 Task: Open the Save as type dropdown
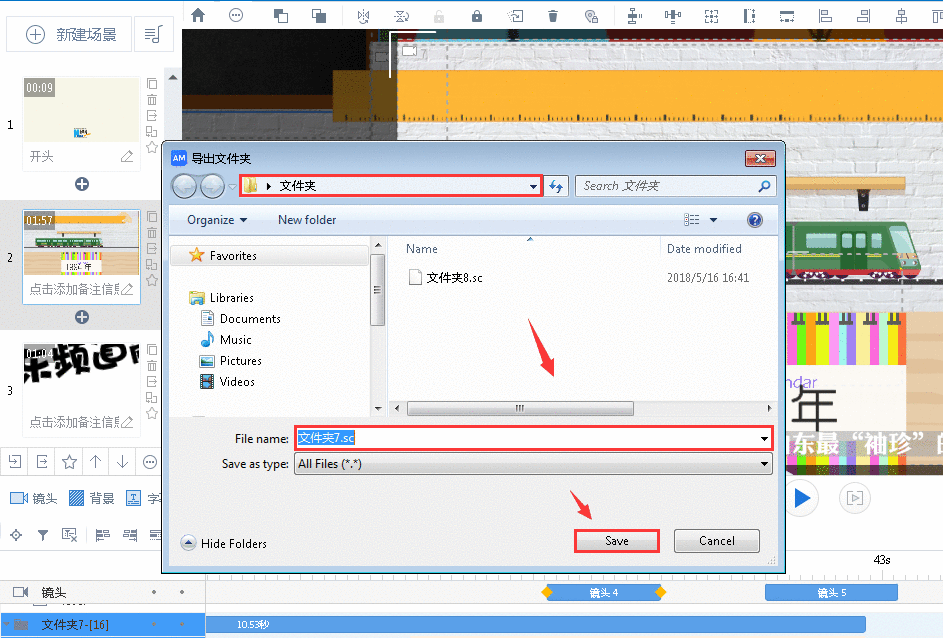point(533,464)
